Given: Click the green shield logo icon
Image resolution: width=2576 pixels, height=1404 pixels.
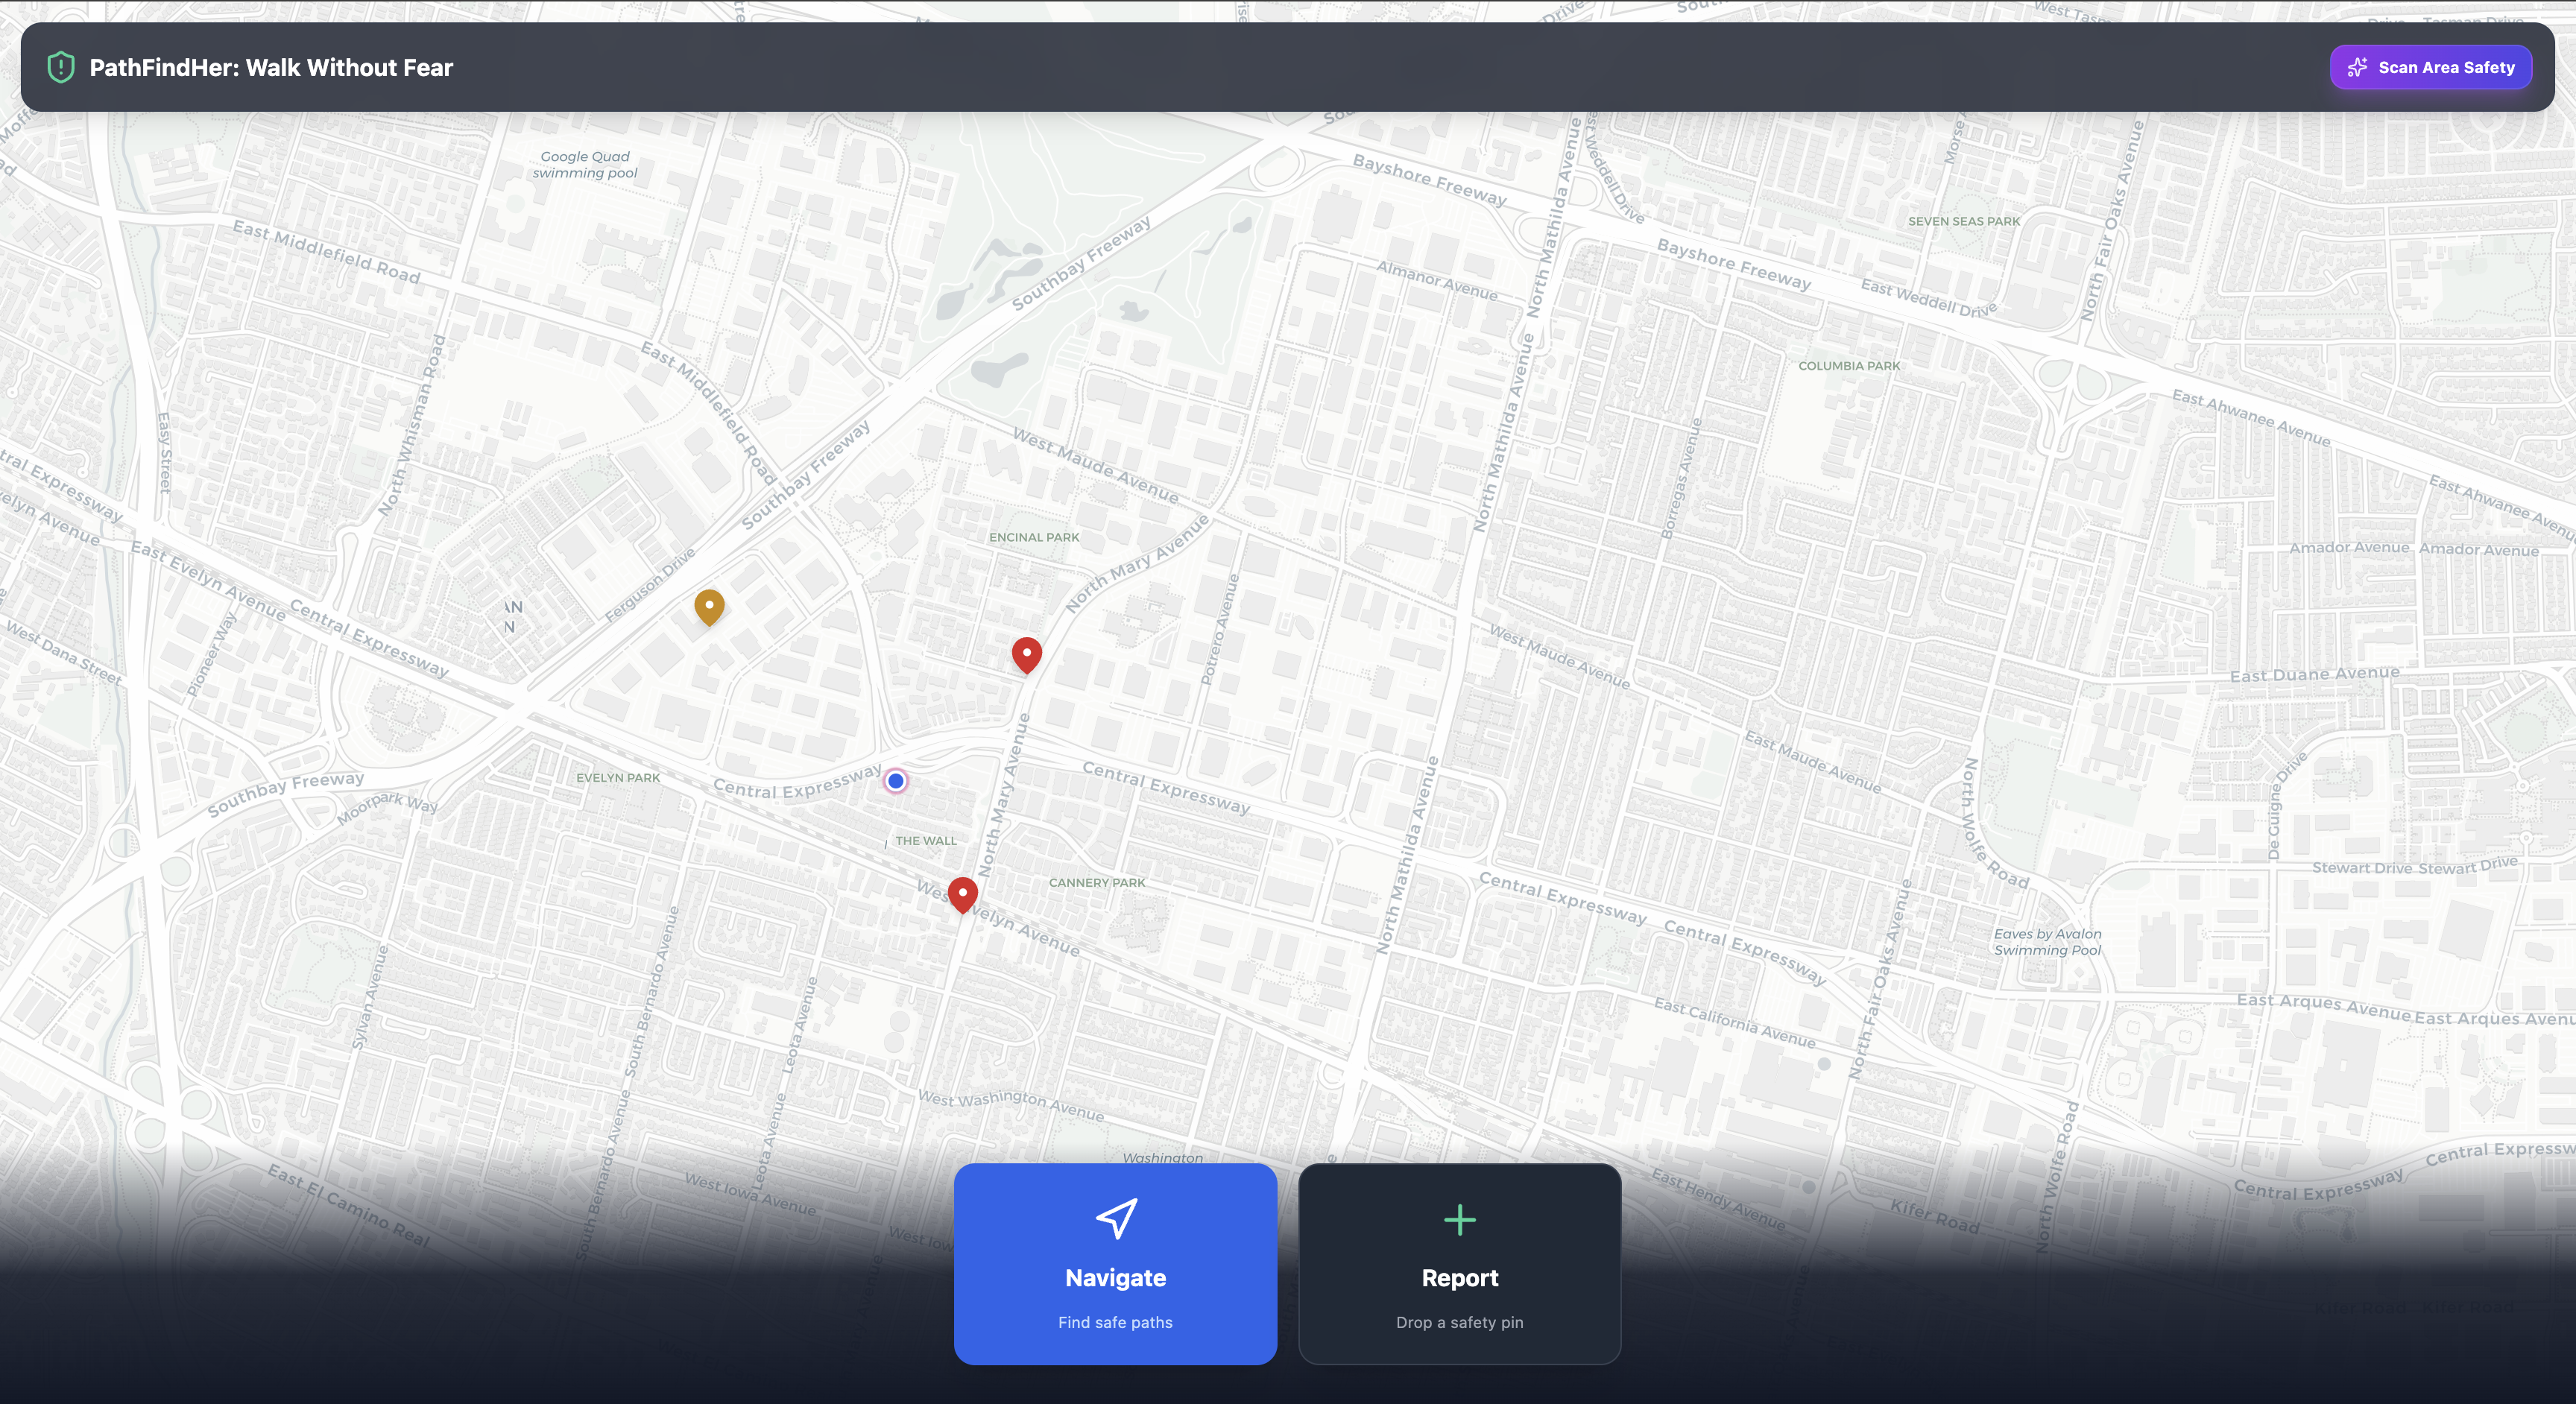Looking at the screenshot, I should (x=61, y=67).
